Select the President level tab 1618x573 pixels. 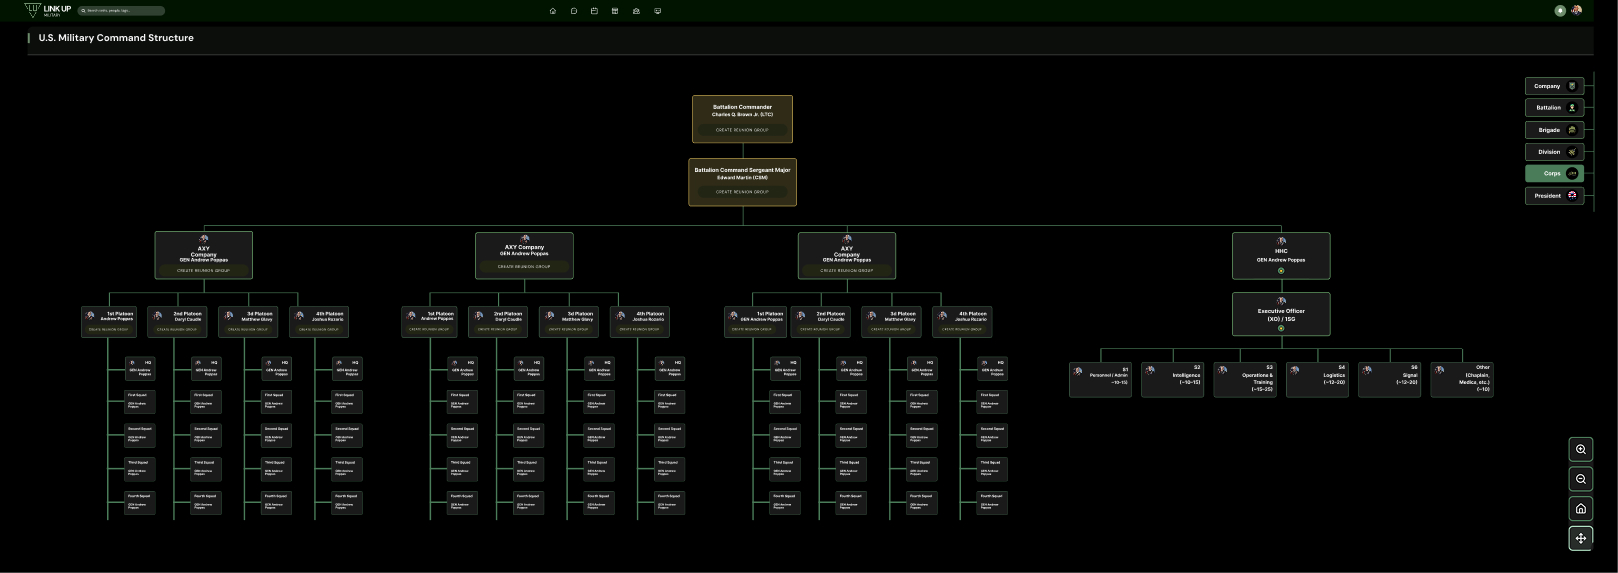tap(1554, 196)
